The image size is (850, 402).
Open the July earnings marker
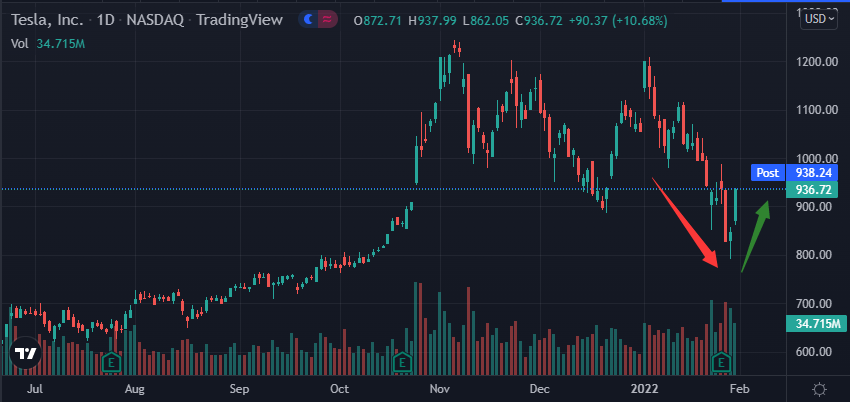tap(112, 362)
